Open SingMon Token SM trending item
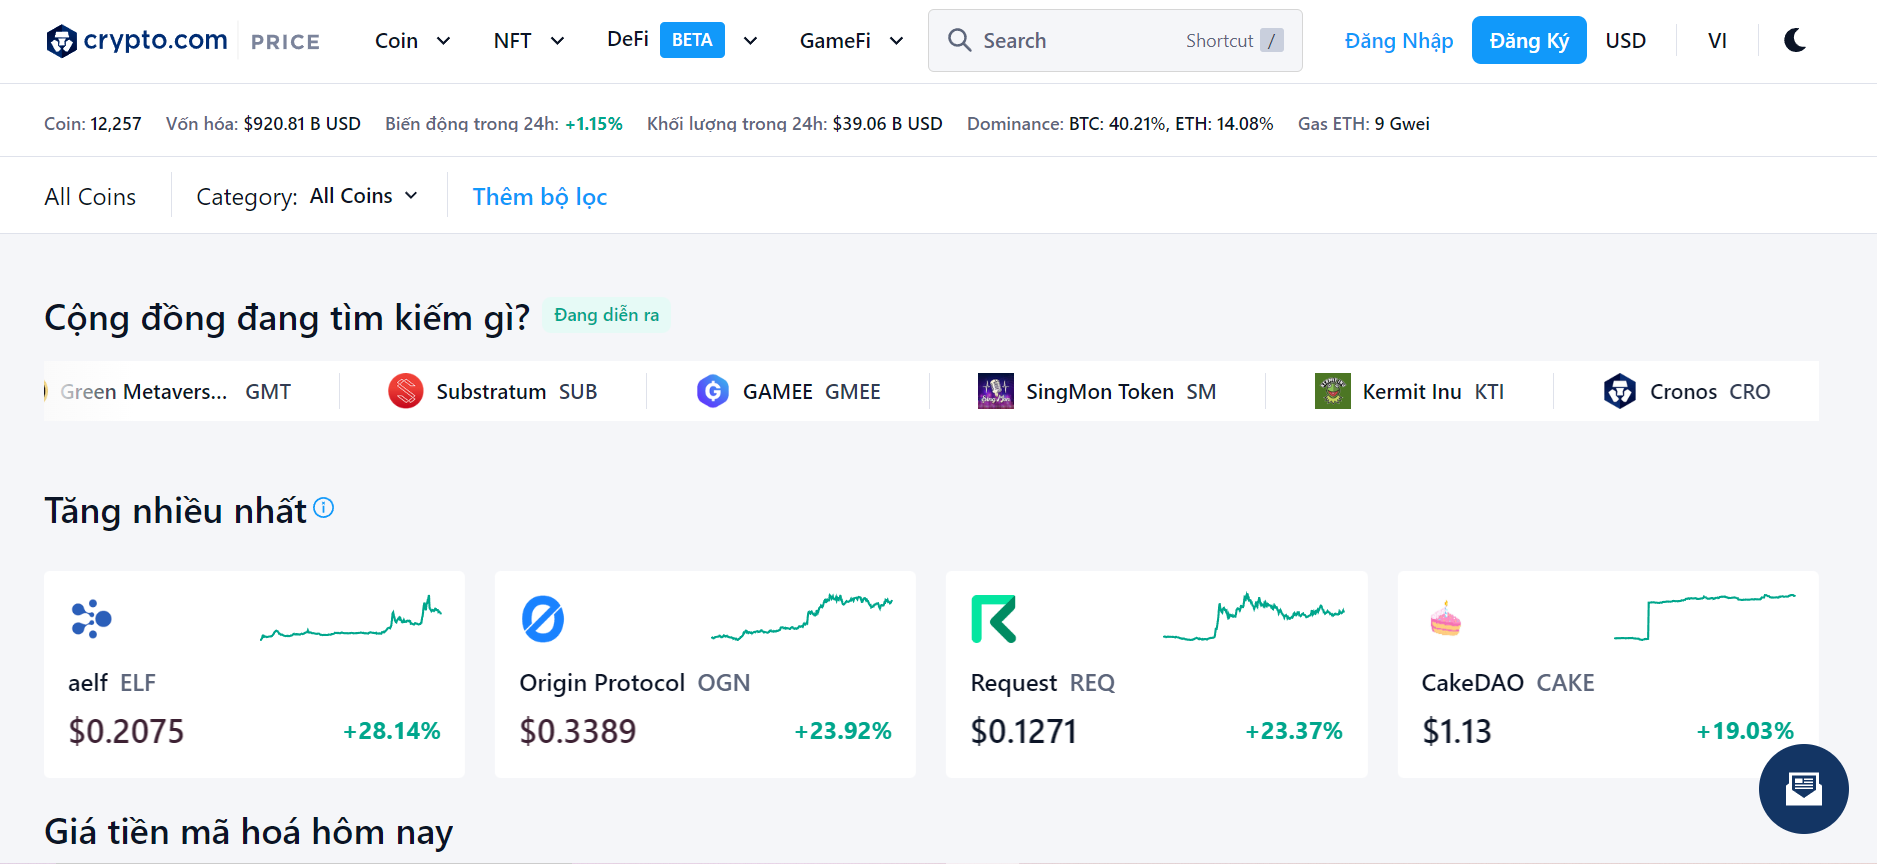Image resolution: width=1877 pixels, height=864 pixels. [1097, 391]
